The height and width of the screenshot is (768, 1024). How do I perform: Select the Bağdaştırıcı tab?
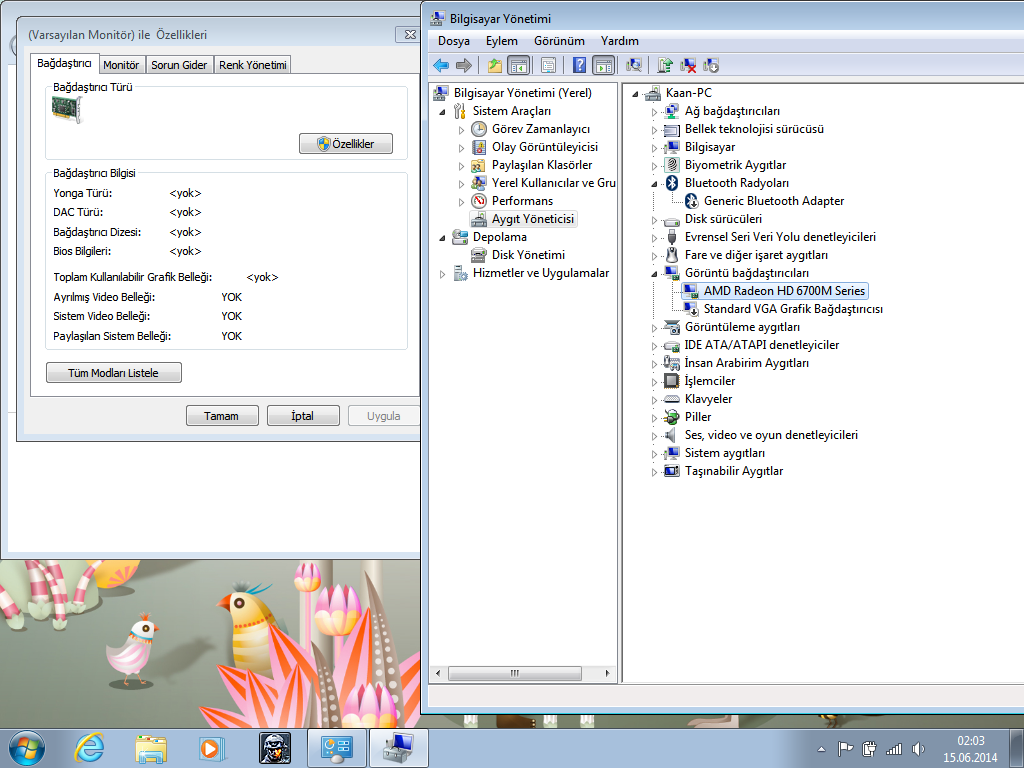(64, 63)
